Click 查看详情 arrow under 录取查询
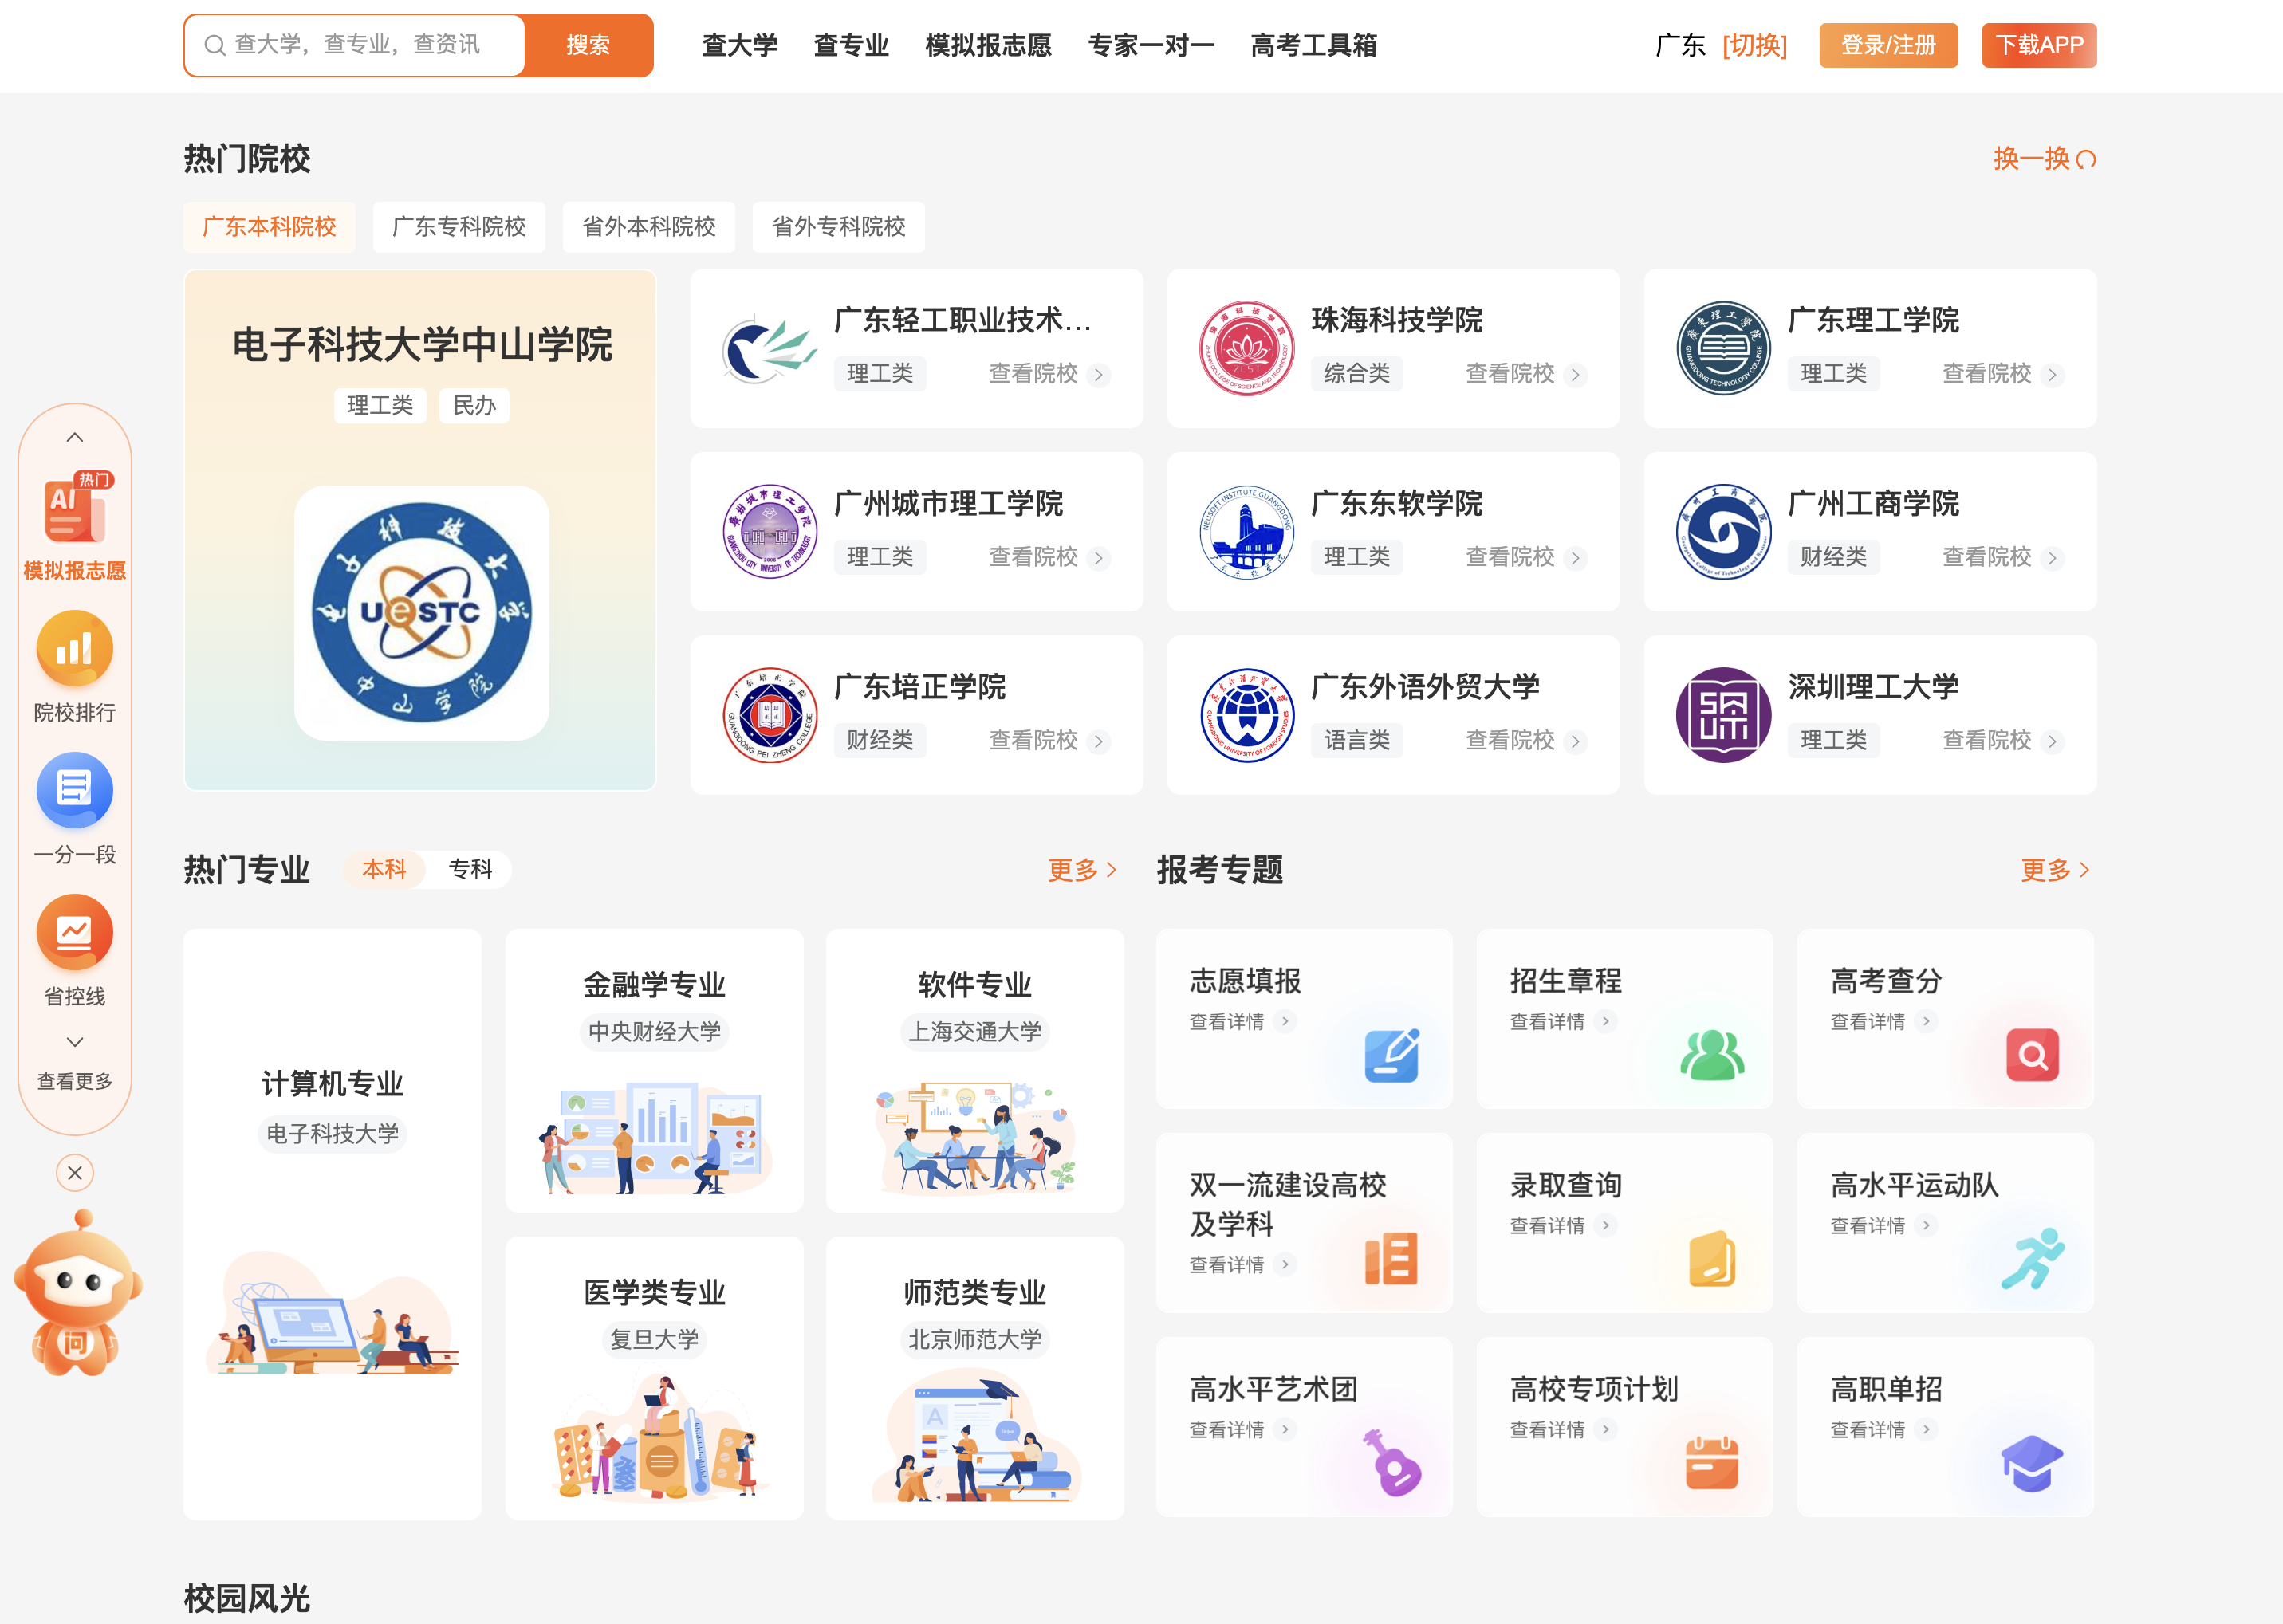 tap(1605, 1225)
